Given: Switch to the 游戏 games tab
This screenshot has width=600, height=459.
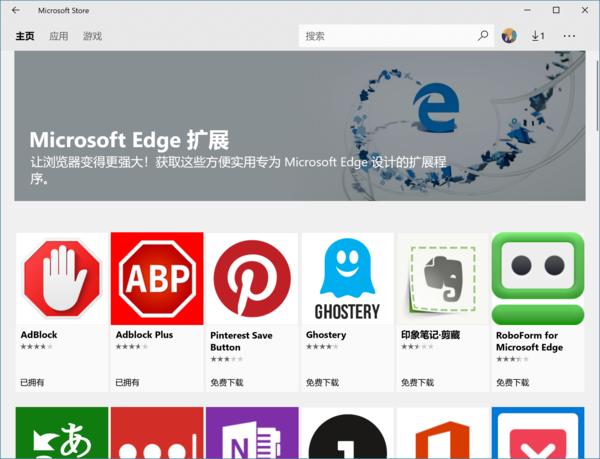Looking at the screenshot, I should 93,36.
